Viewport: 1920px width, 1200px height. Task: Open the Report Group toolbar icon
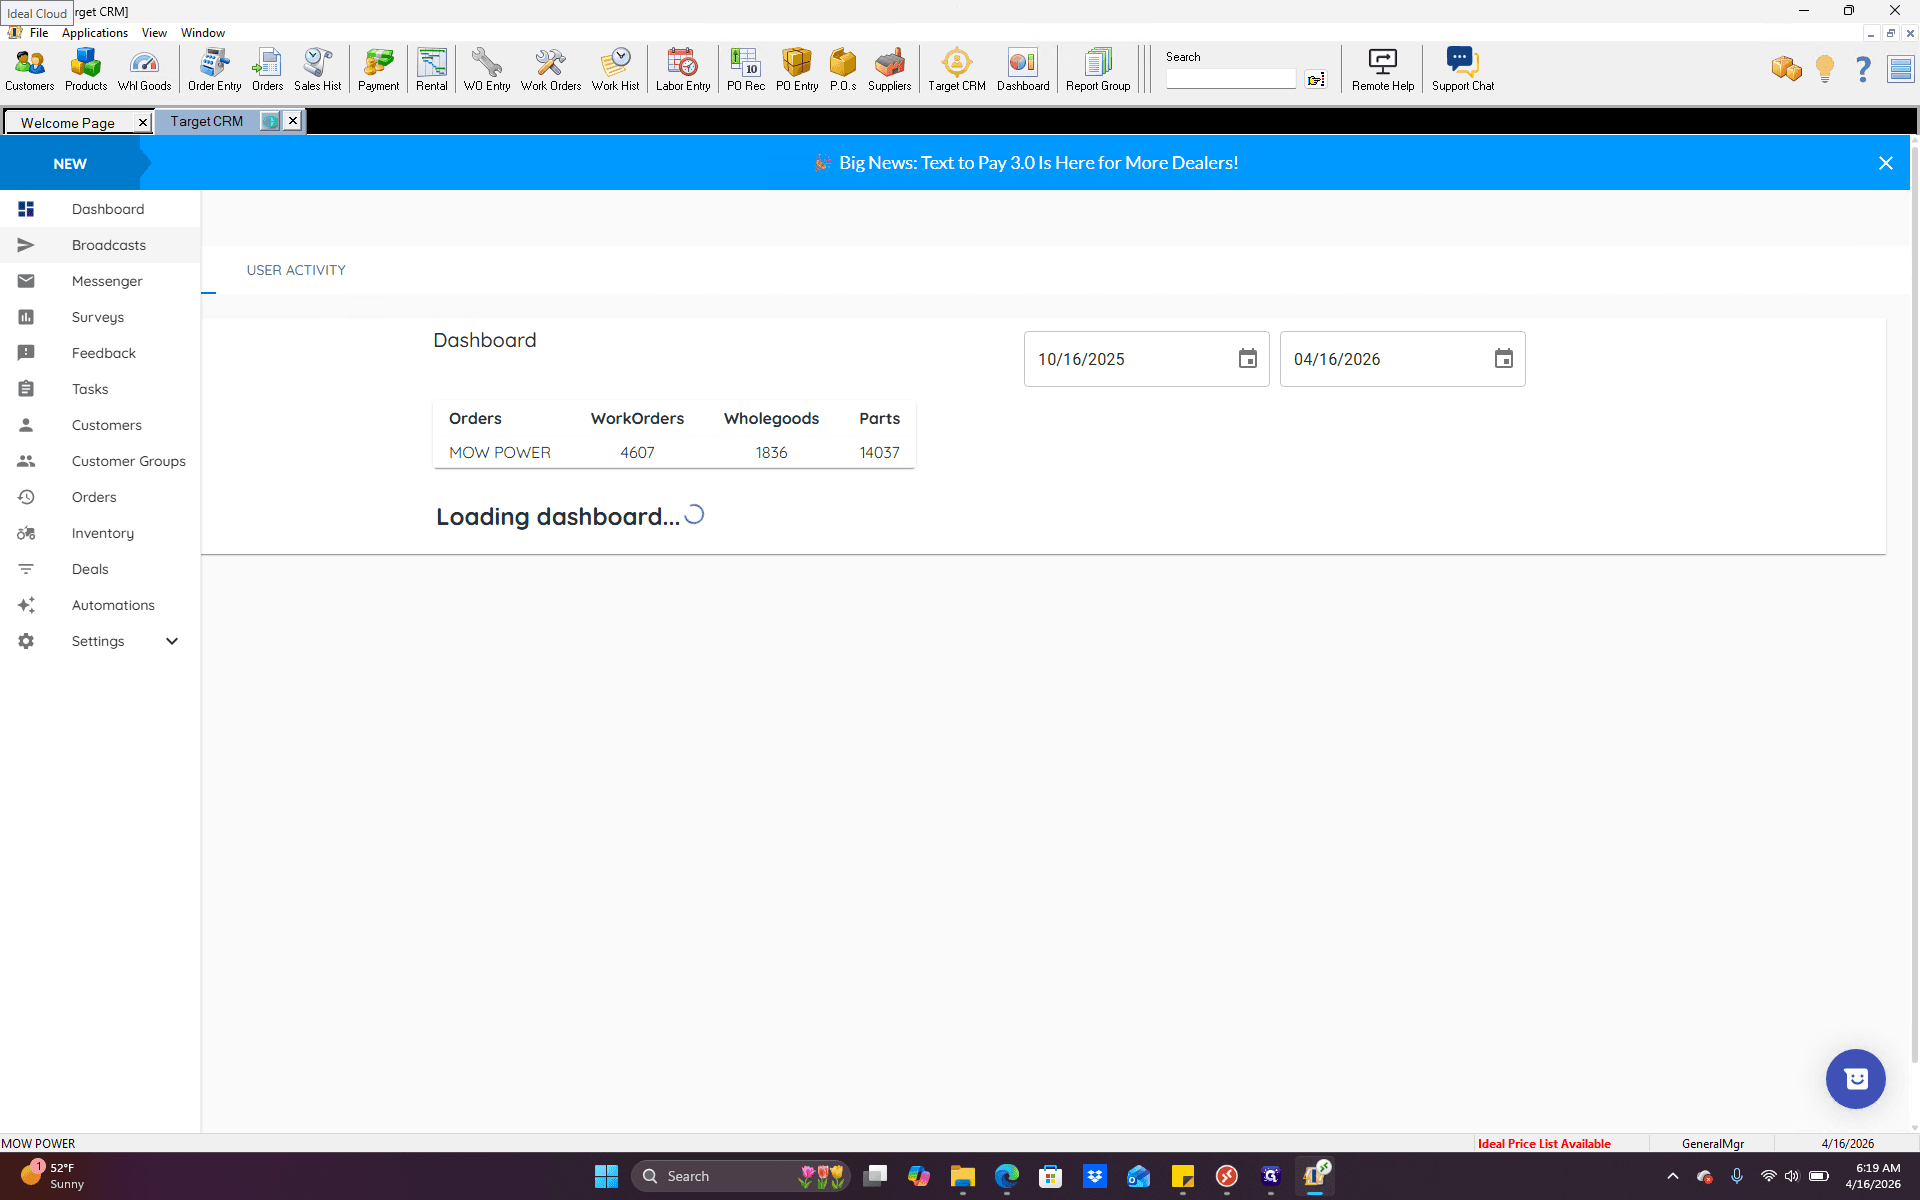coord(1098,70)
